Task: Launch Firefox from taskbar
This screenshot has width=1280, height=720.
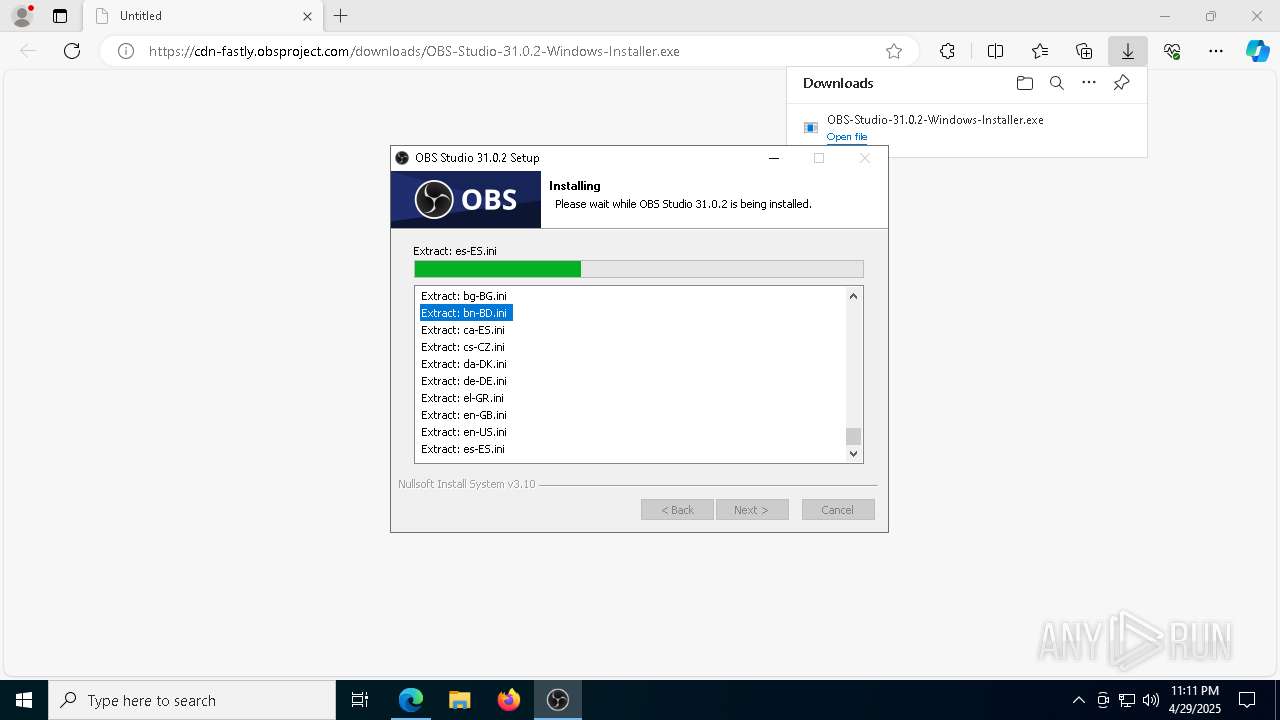Action: 509,700
